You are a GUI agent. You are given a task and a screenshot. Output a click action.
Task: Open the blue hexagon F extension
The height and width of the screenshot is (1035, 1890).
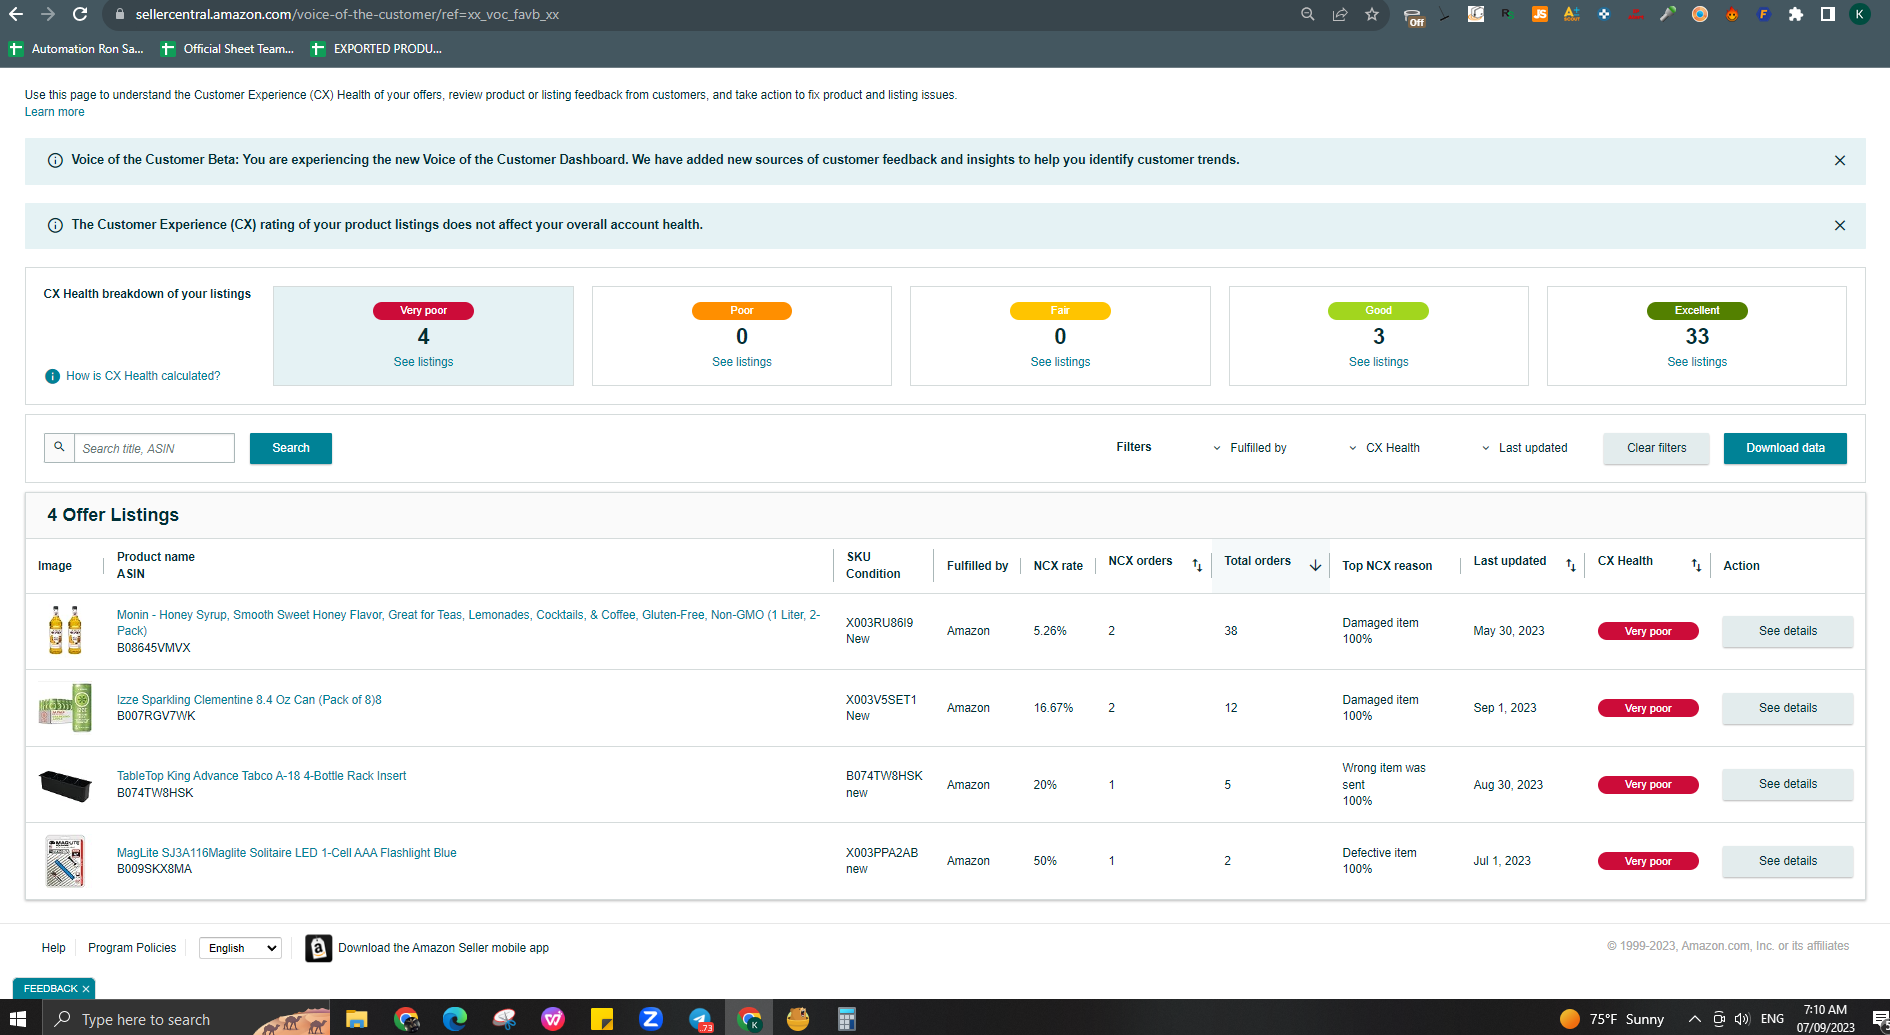coord(1764,14)
